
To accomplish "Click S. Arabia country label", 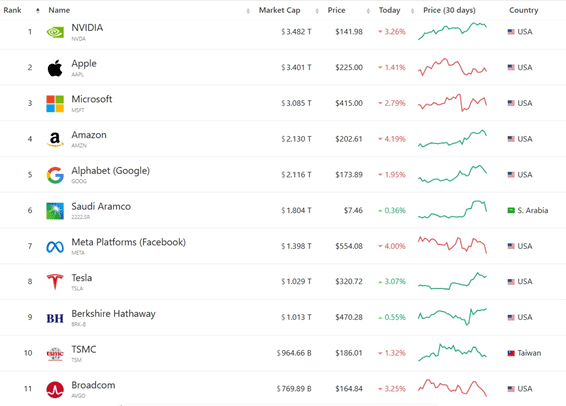I will tap(533, 210).
